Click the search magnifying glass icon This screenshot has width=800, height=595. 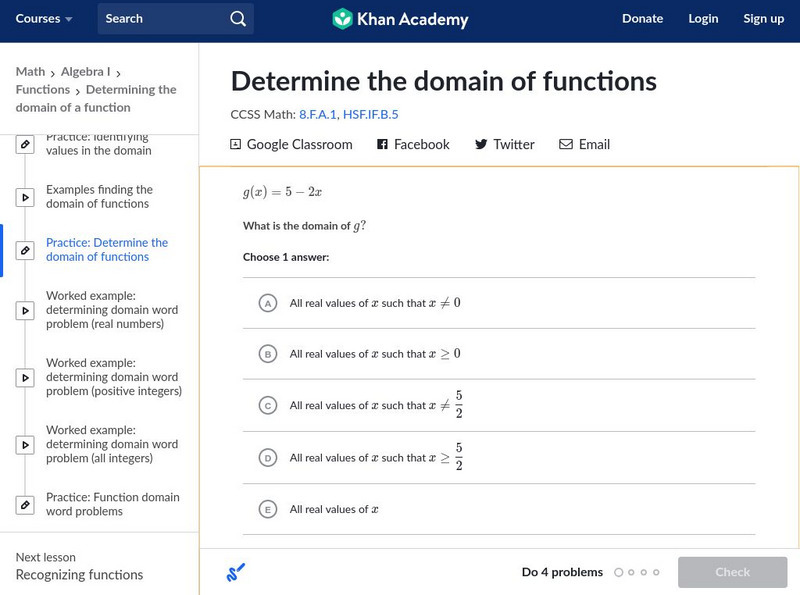point(237,18)
